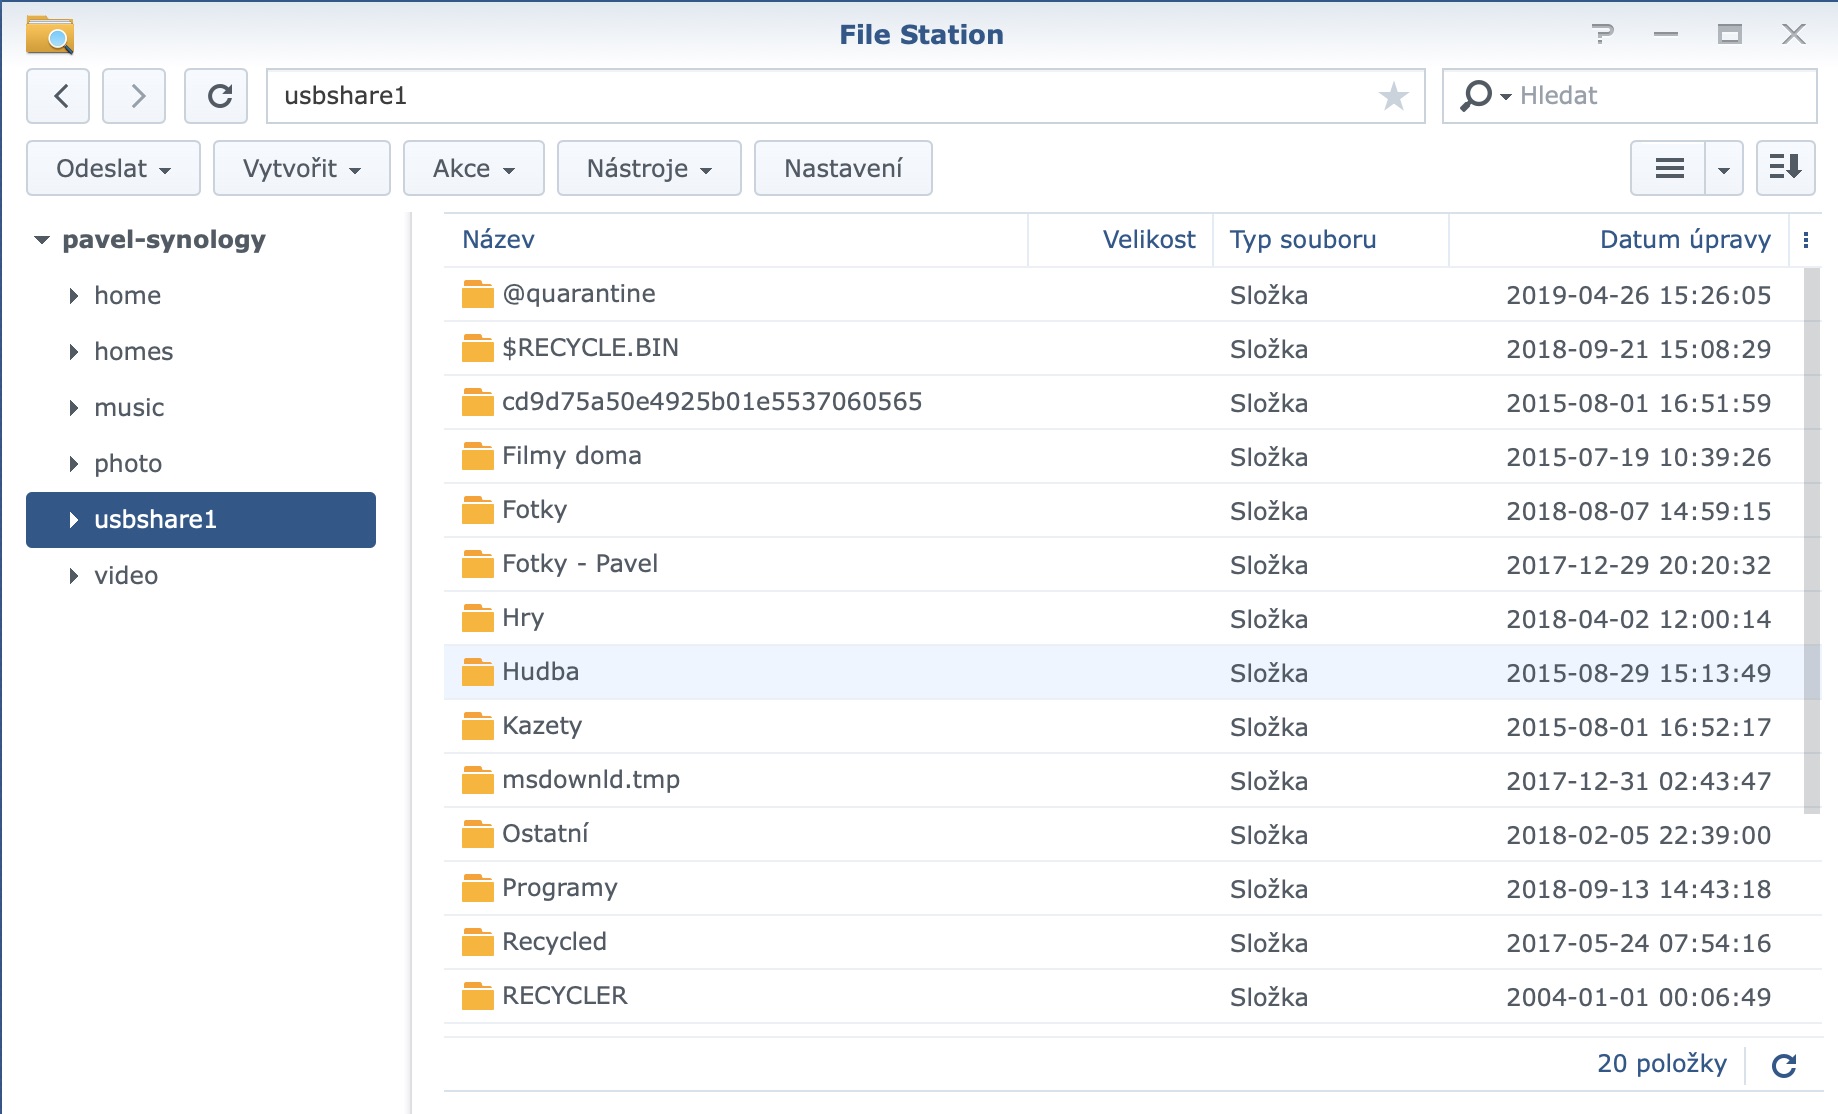Sort files by clicking the Název column header
The height and width of the screenshot is (1114, 1838).
[x=498, y=239]
